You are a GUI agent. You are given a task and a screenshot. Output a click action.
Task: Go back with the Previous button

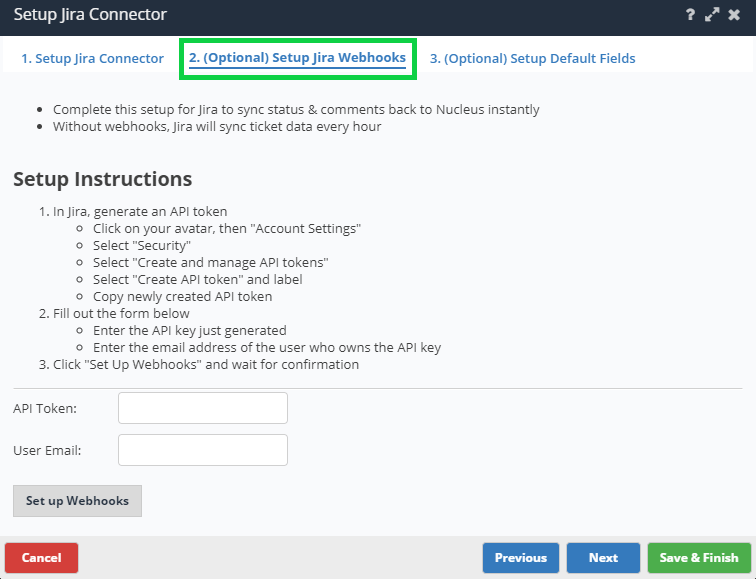click(x=521, y=558)
